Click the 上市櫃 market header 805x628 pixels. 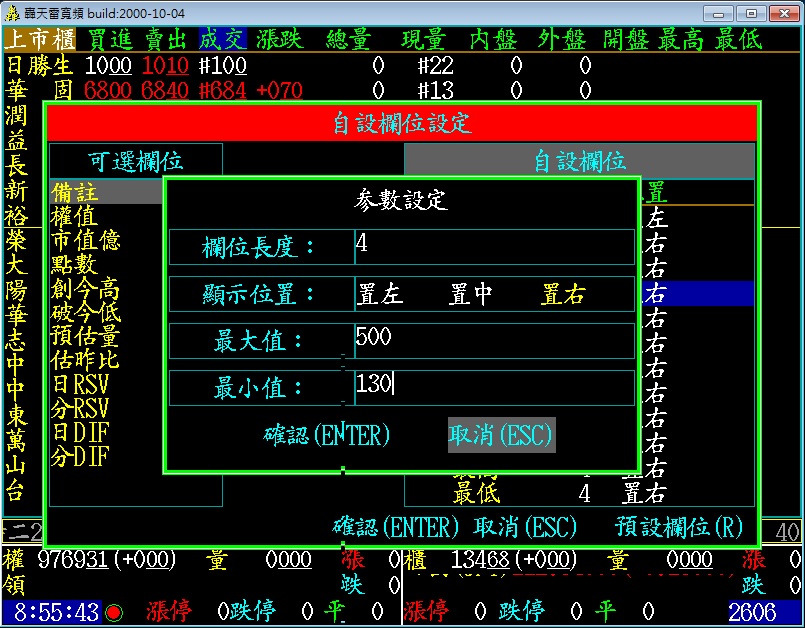(40, 39)
